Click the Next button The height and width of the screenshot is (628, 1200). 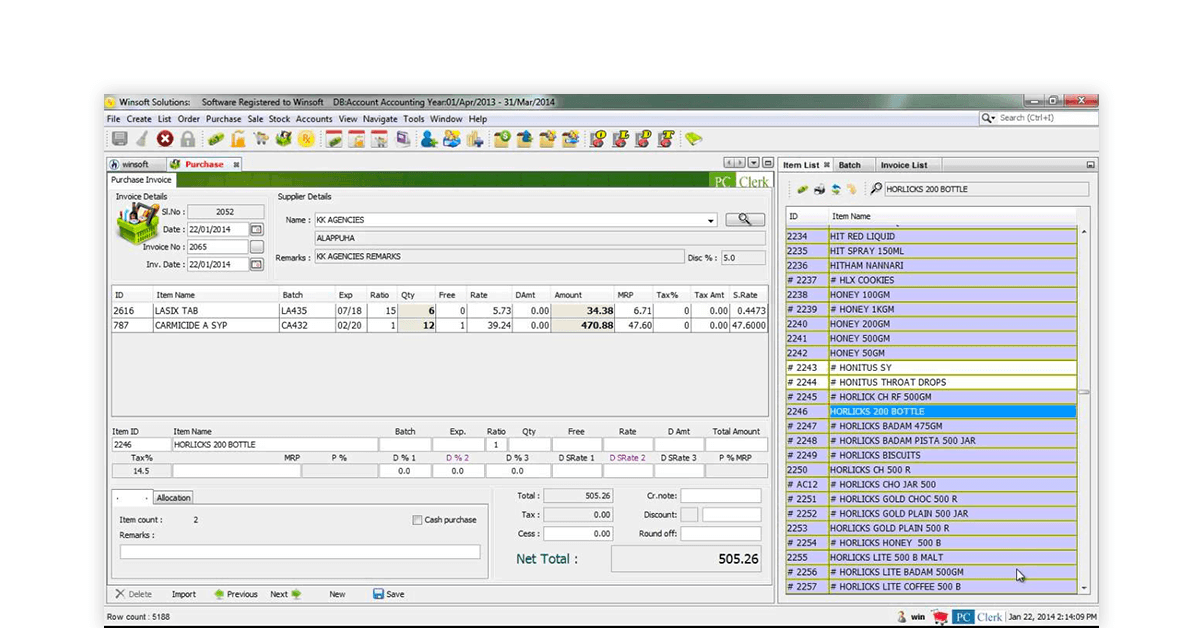(286, 594)
